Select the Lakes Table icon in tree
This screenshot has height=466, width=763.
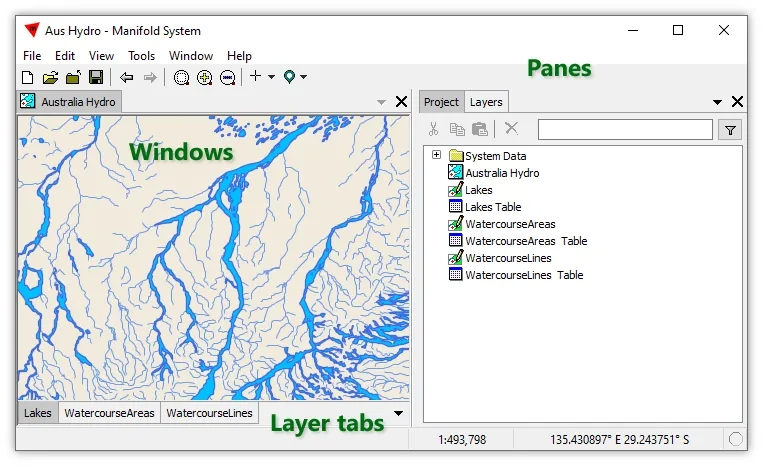tap(455, 206)
